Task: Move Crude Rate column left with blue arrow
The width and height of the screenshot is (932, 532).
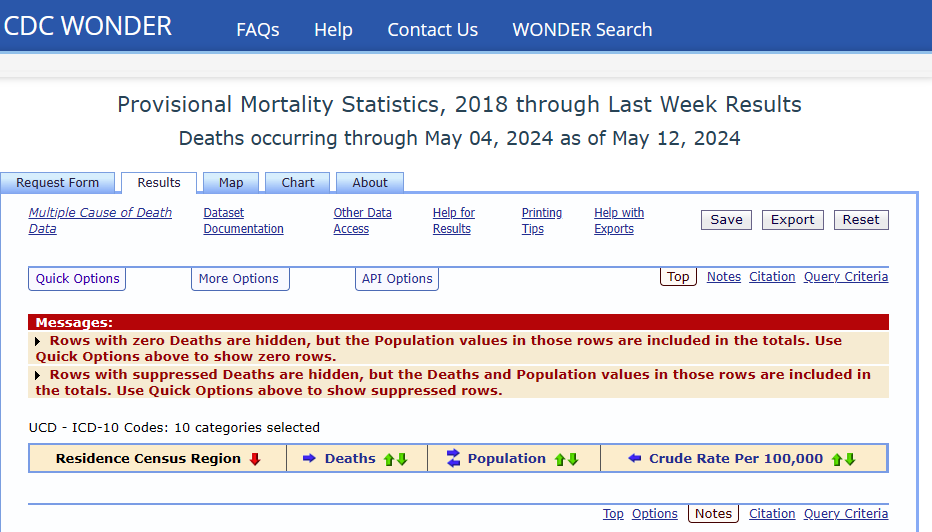Action: (635, 458)
